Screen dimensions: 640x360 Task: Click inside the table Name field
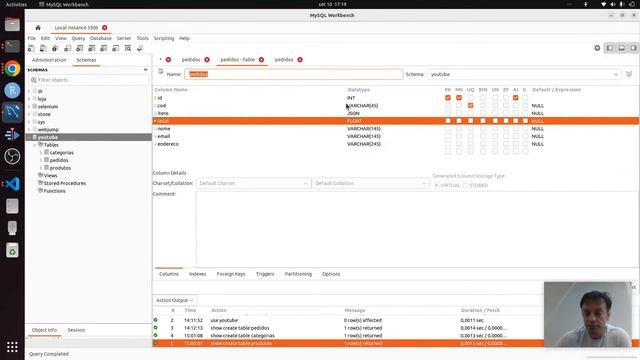click(293, 74)
